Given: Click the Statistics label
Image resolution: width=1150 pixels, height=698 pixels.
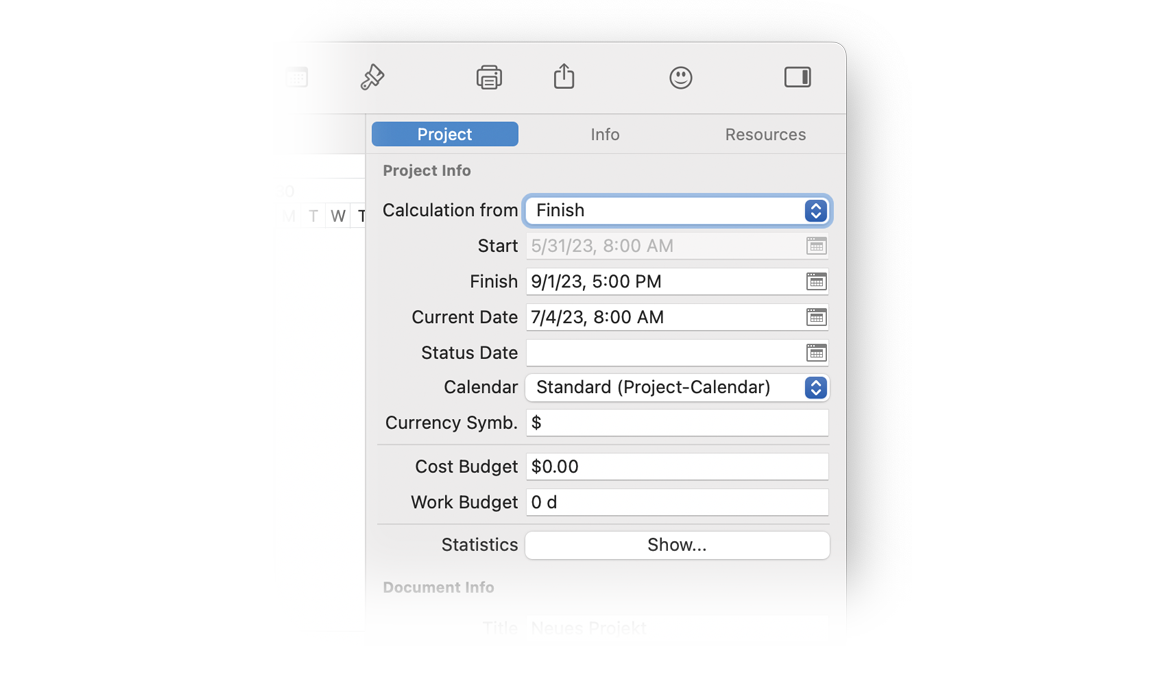Looking at the screenshot, I should [480, 545].
